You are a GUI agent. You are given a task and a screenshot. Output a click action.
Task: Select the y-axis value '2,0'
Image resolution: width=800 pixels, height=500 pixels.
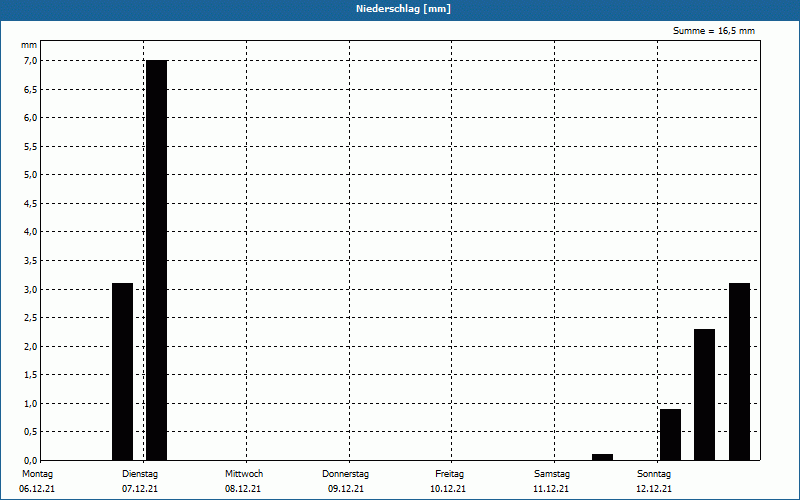point(30,346)
